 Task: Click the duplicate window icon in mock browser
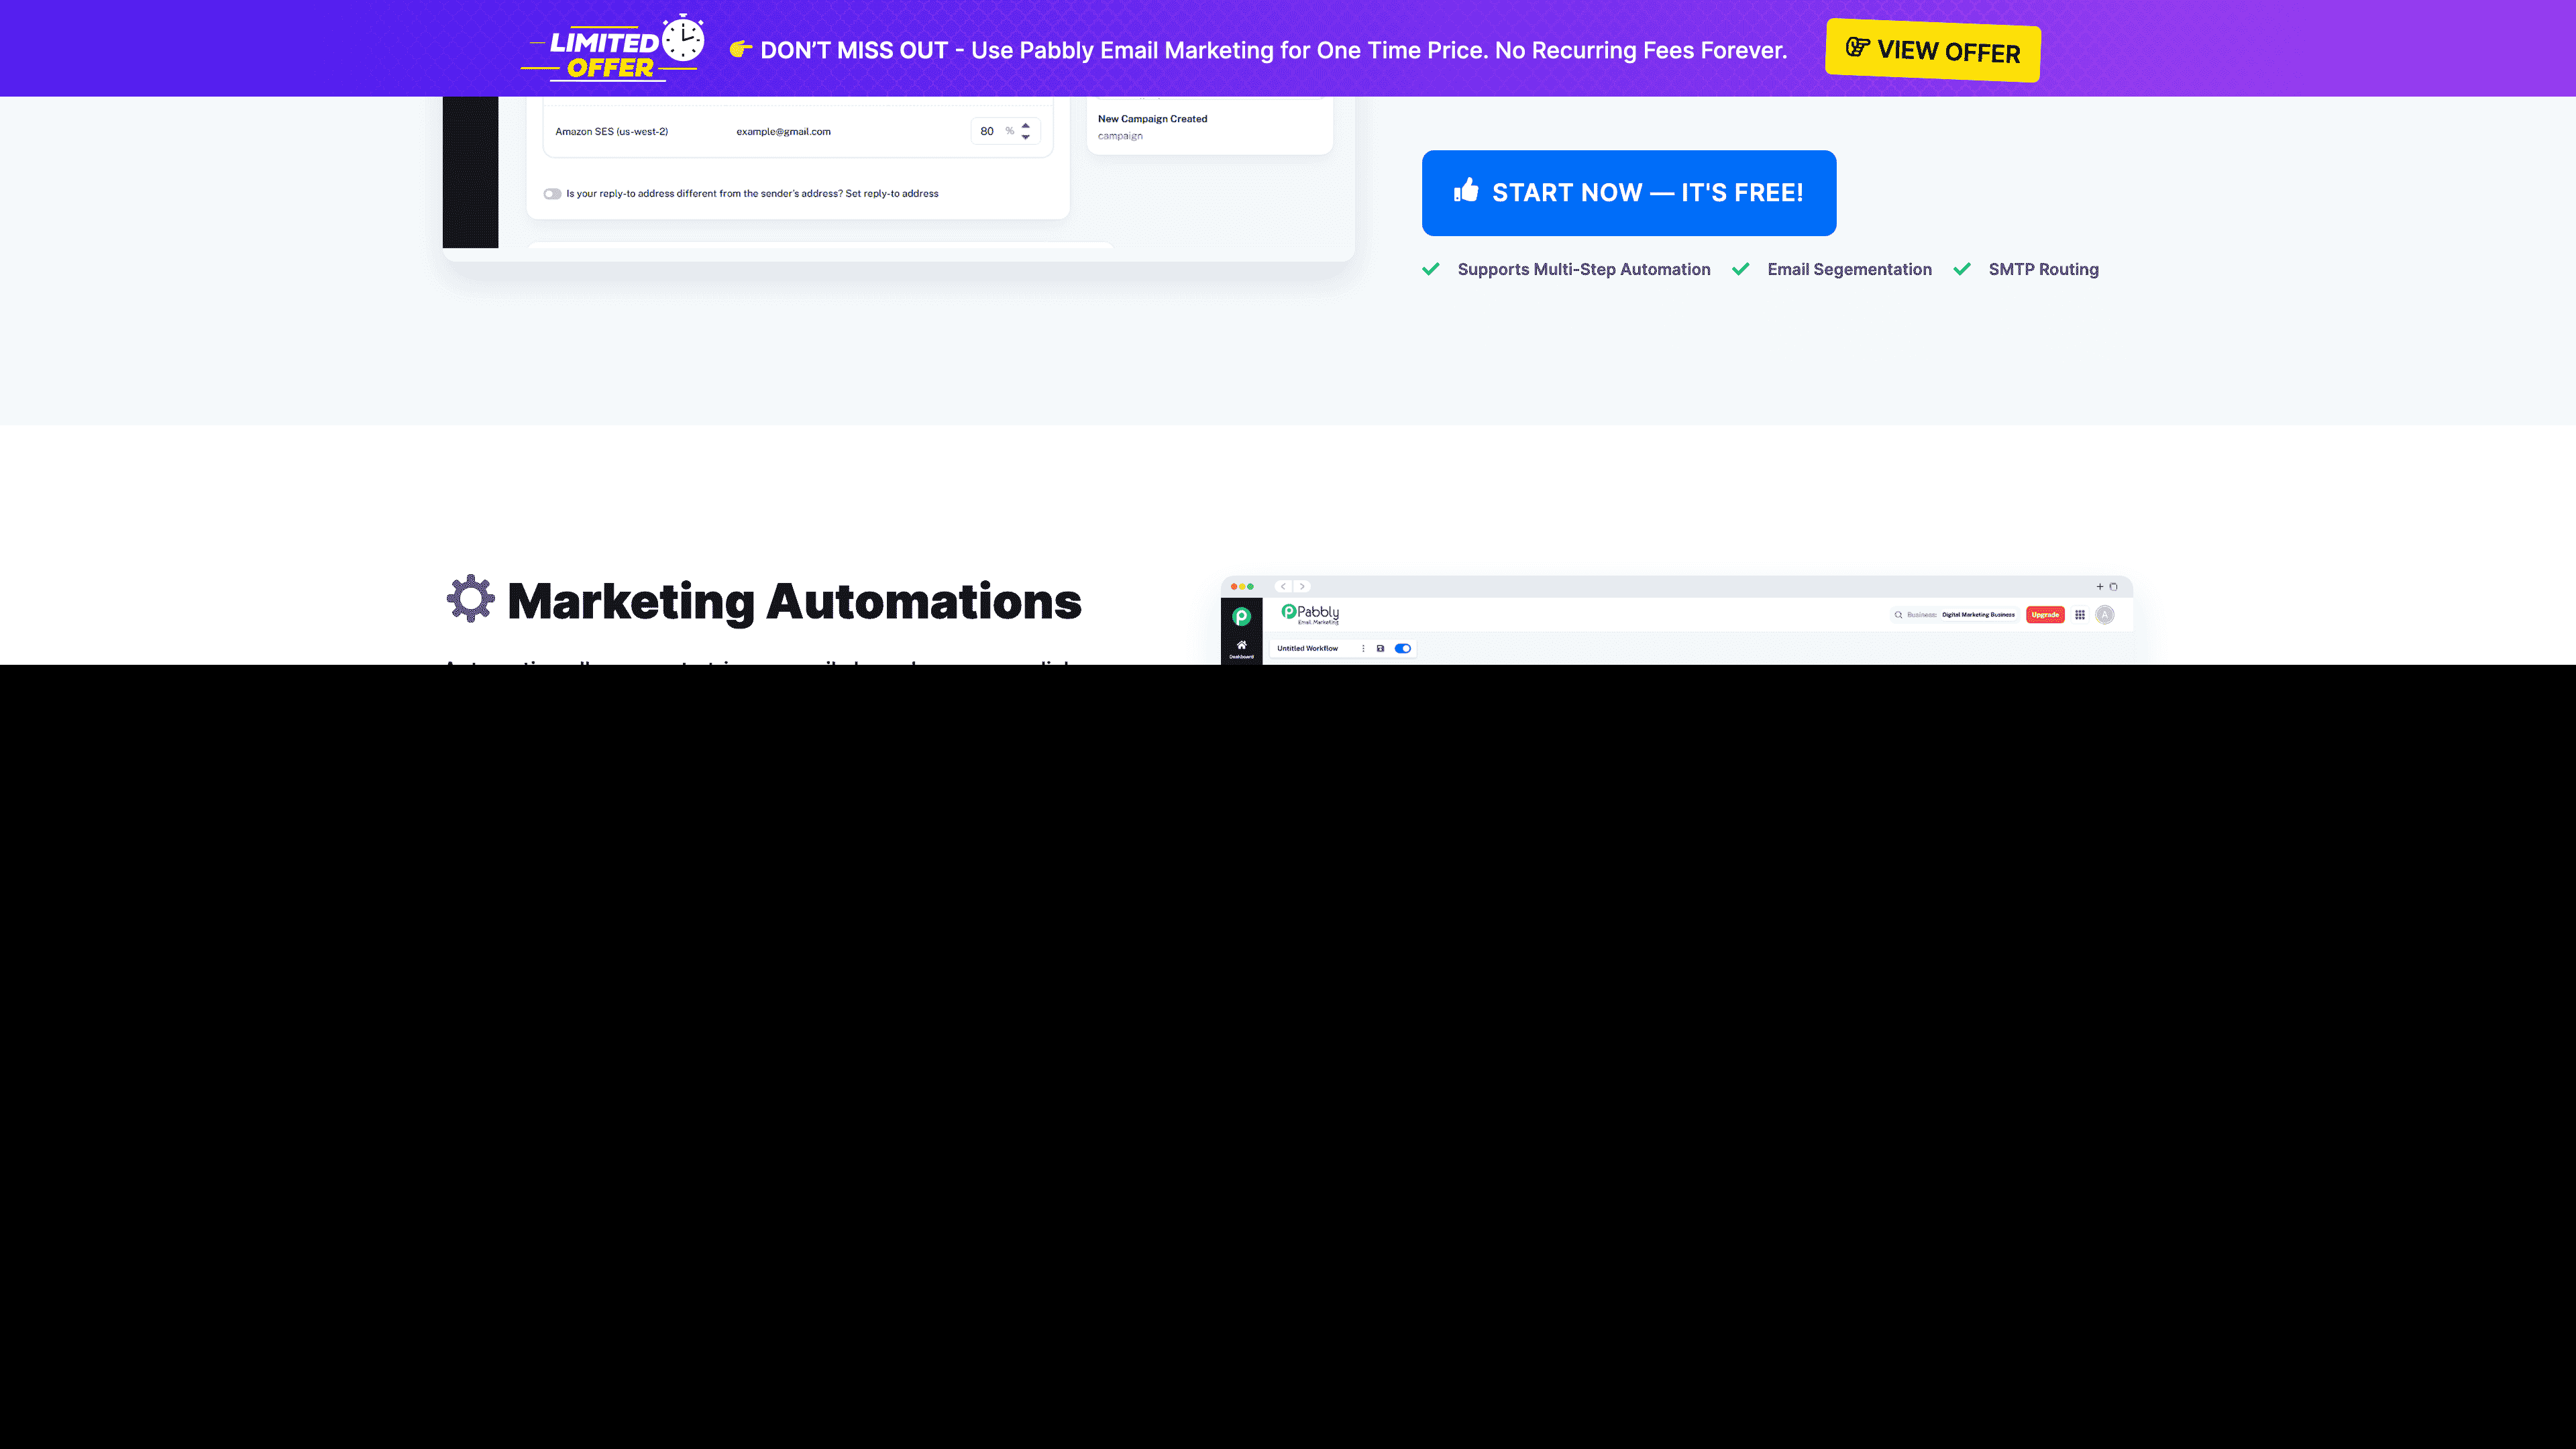(2113, 587)
